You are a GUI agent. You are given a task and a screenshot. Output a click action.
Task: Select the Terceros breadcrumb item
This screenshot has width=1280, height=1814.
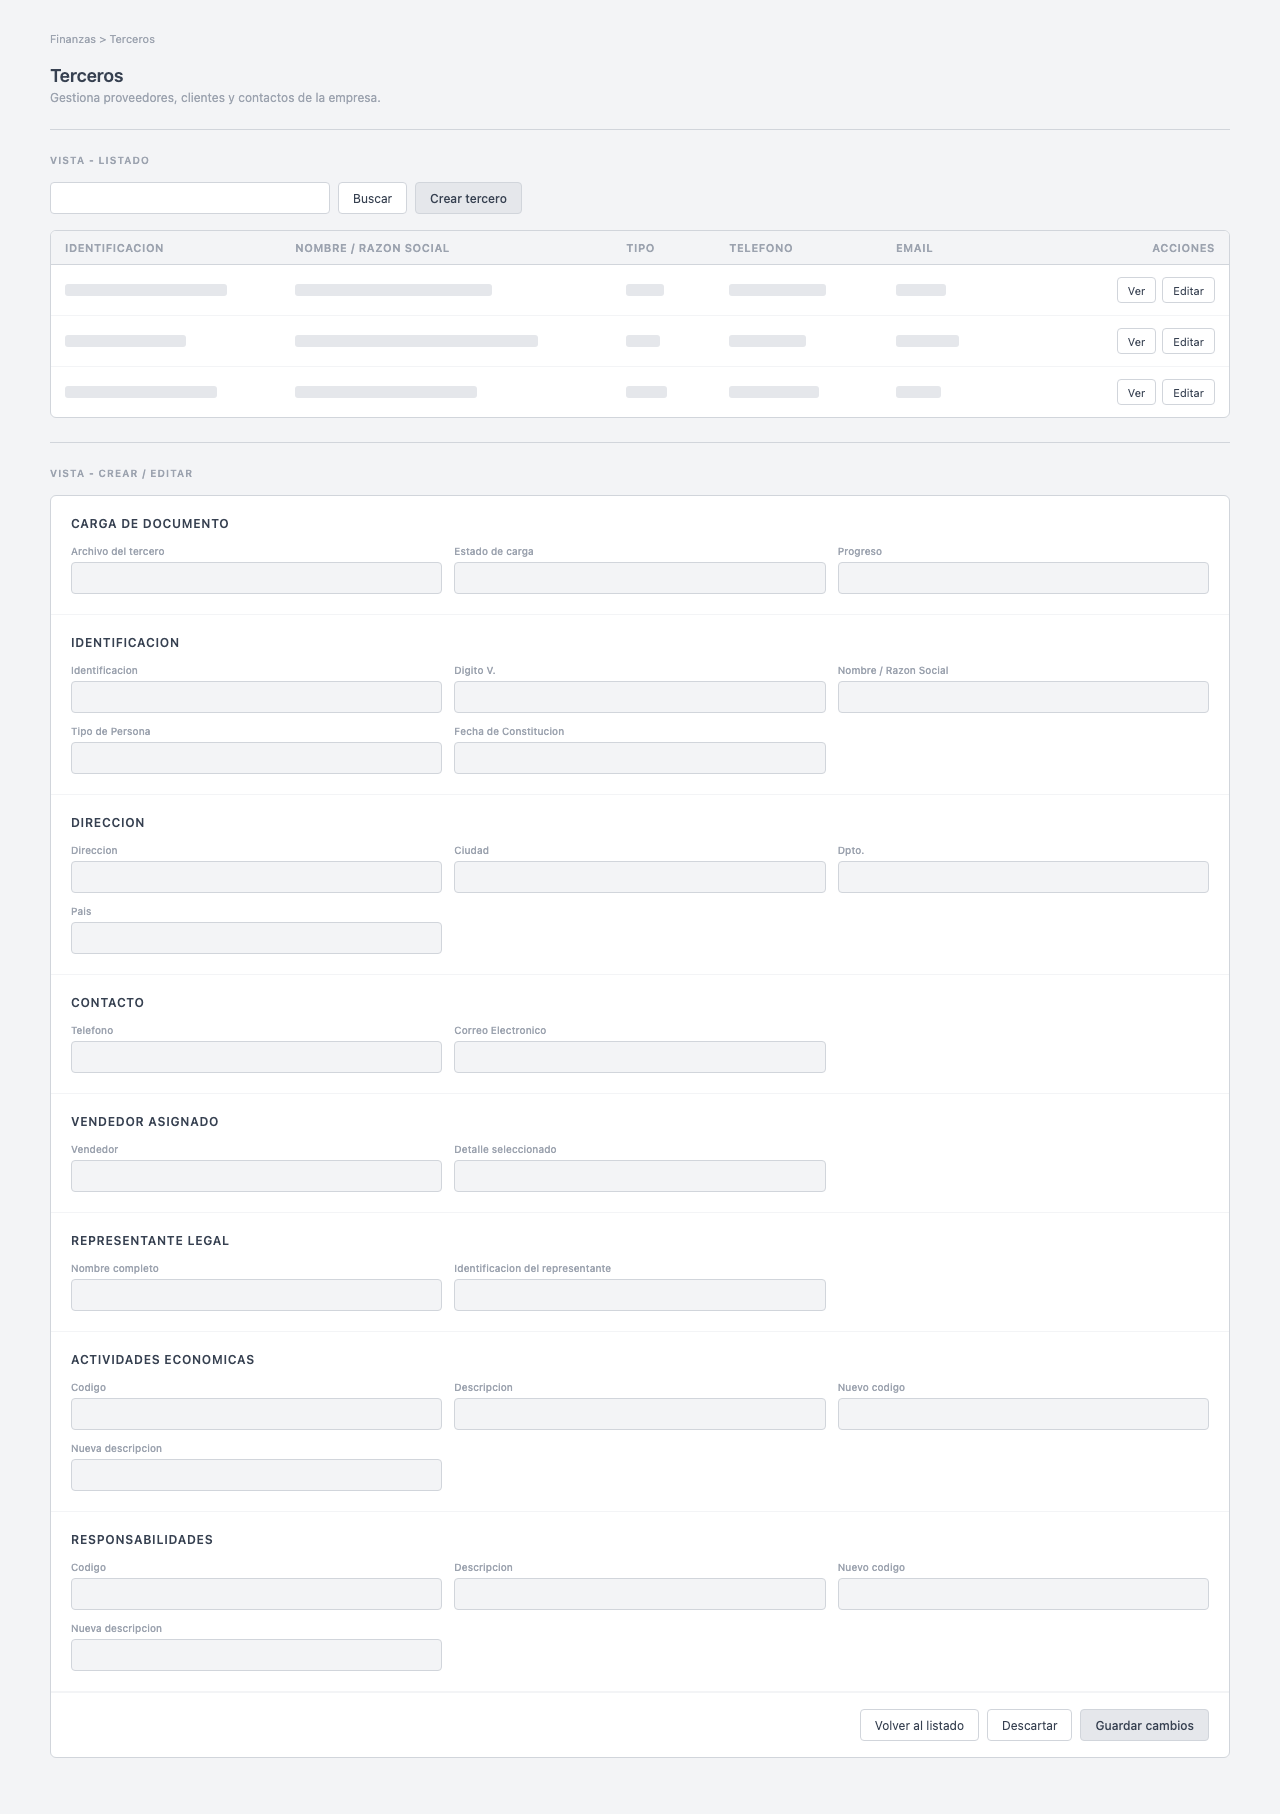tap(133, 41)
